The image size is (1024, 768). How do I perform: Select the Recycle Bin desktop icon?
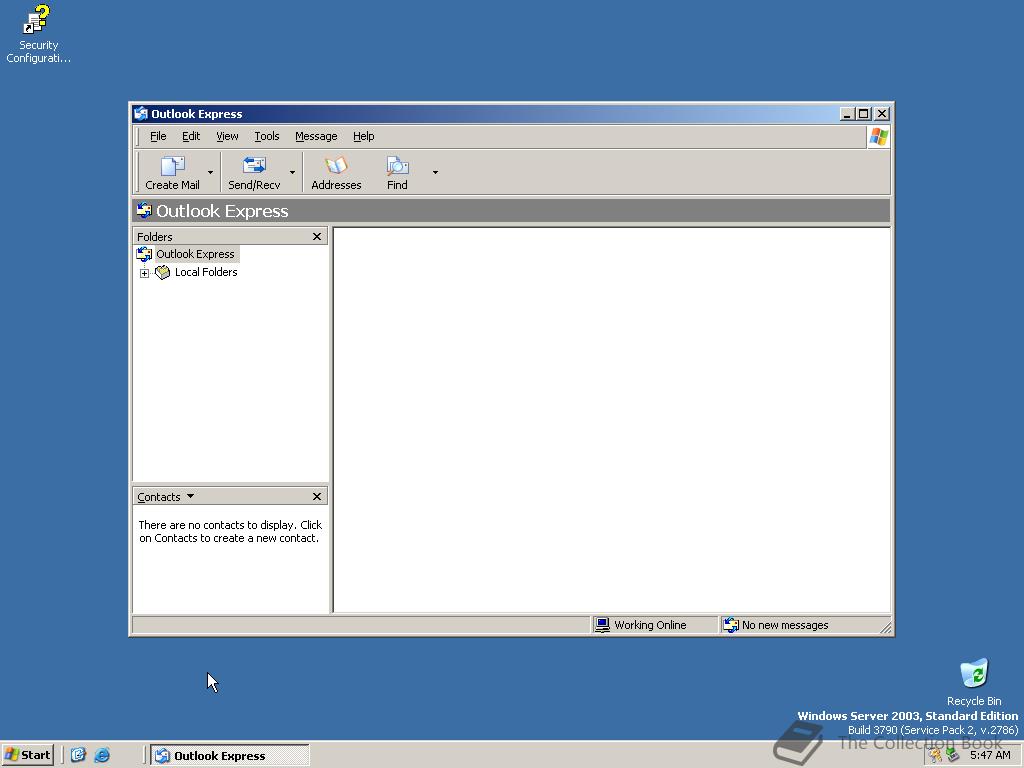point(974,682)
